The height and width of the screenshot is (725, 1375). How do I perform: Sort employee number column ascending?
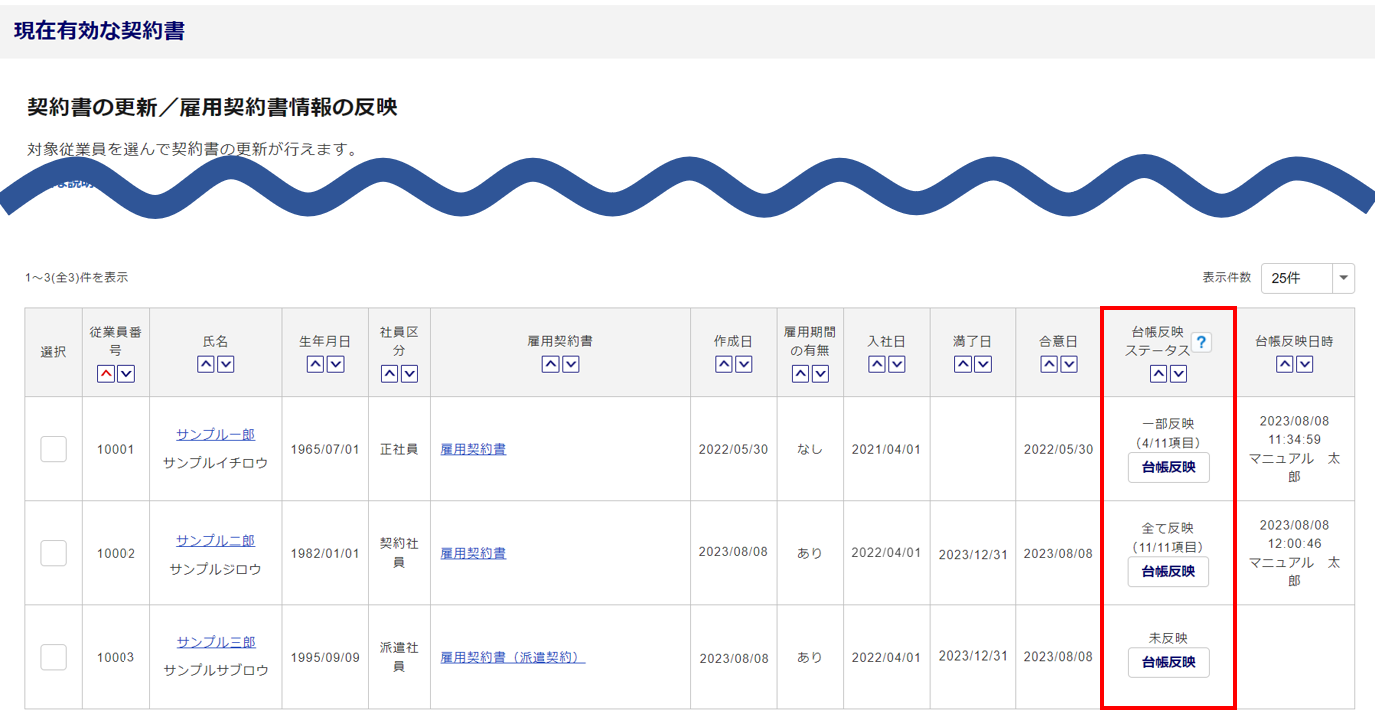point(106,374)
